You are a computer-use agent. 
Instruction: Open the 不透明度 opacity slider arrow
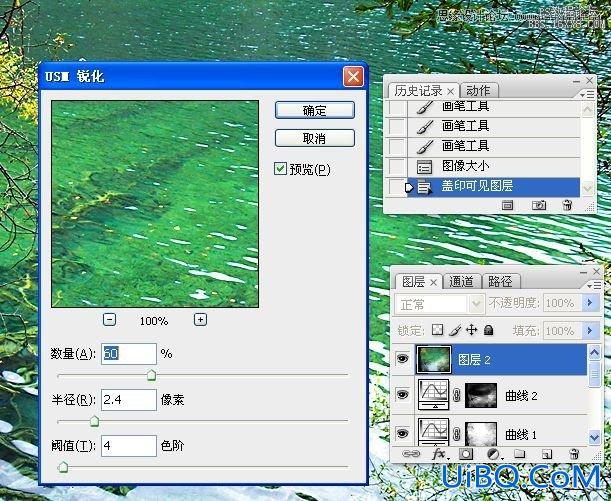pos(590,303)
